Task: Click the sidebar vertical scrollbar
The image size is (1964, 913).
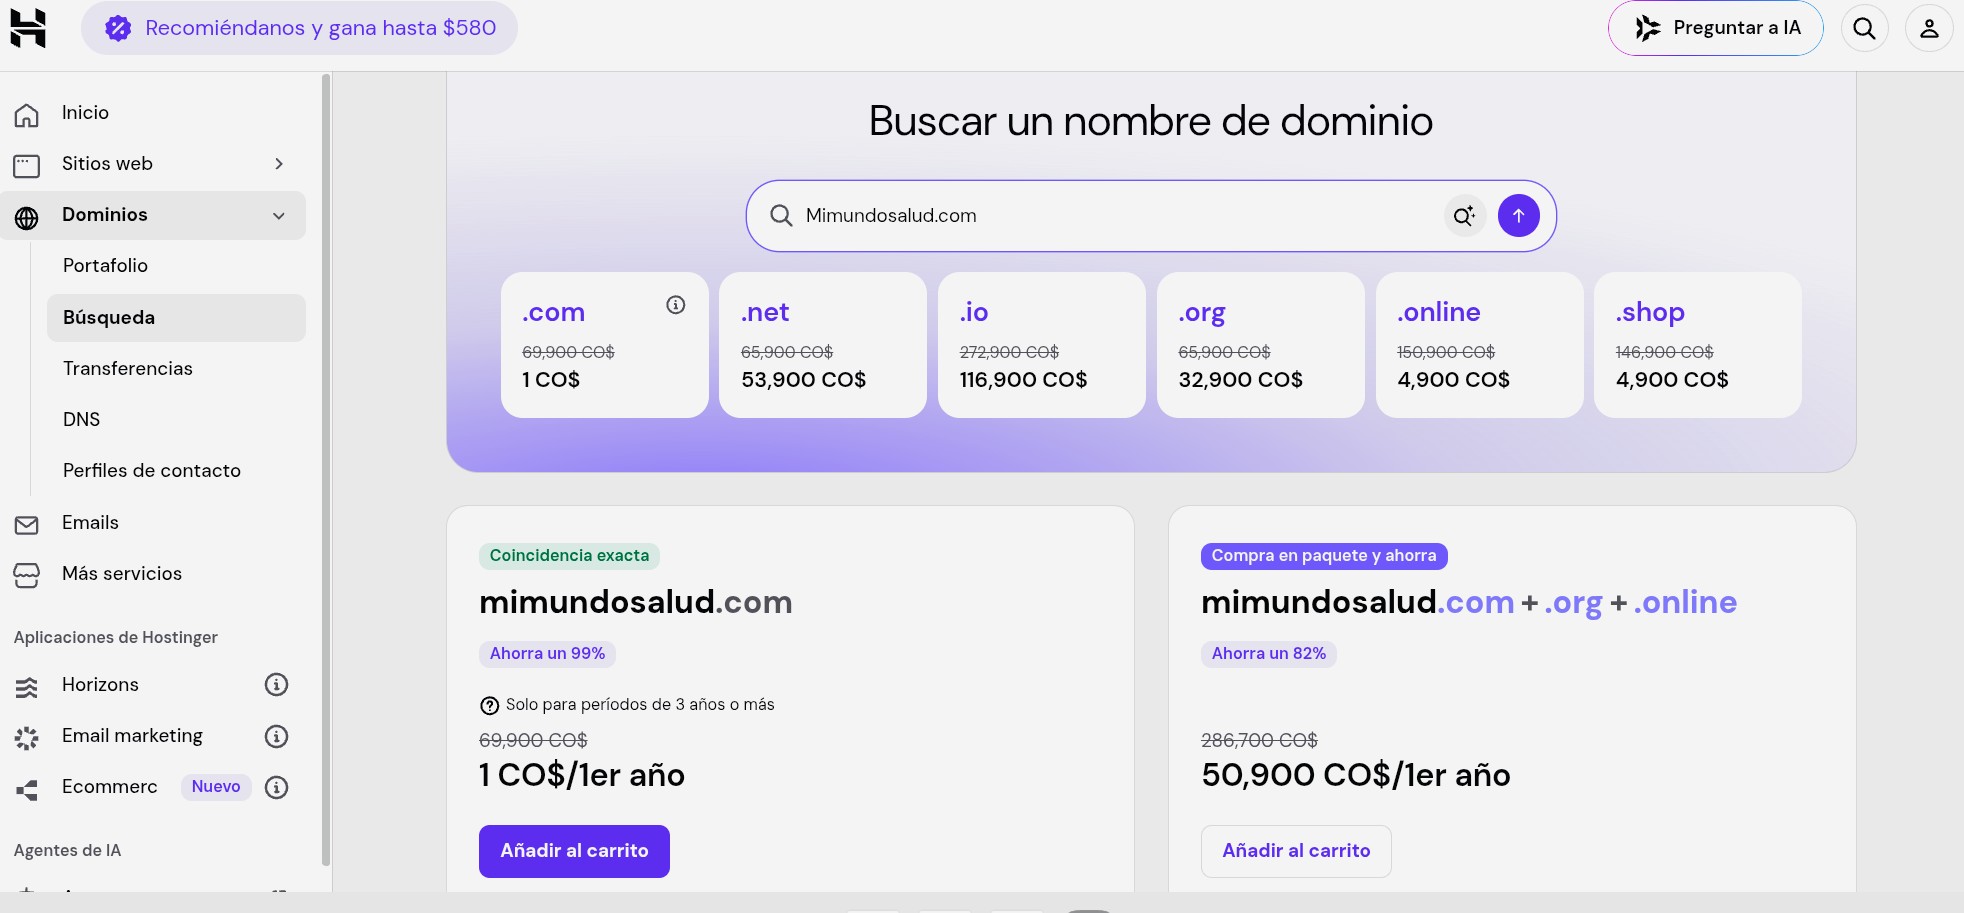Action: [x=326, y=470]
